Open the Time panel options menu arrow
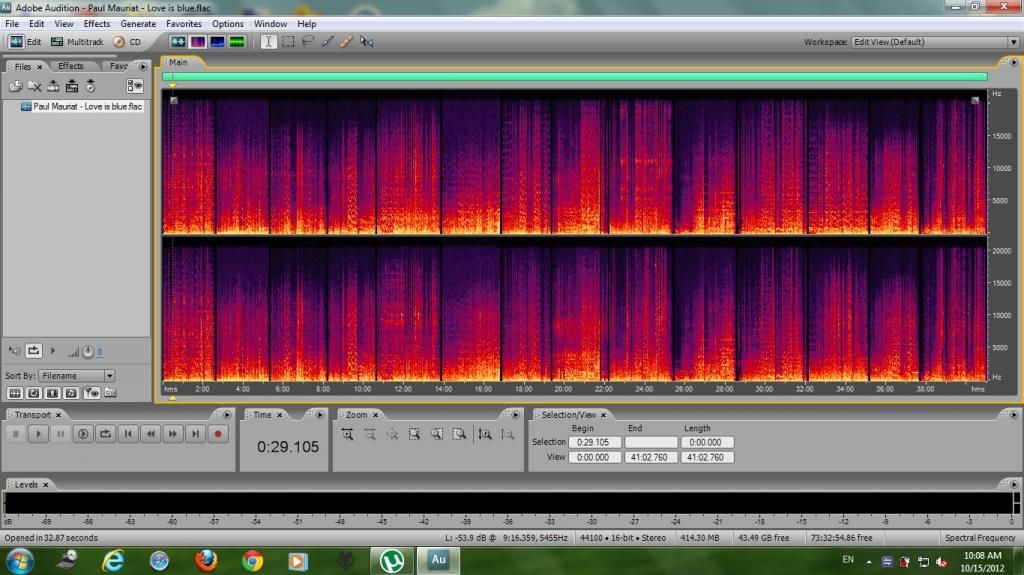The image size is (1024, 575). (x=319, y=415)
